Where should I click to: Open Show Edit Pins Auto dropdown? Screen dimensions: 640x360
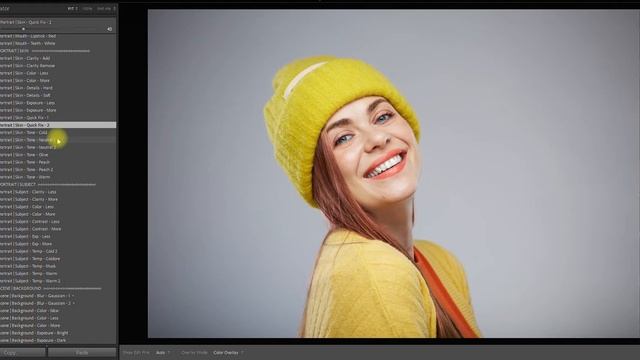(162, 353)
